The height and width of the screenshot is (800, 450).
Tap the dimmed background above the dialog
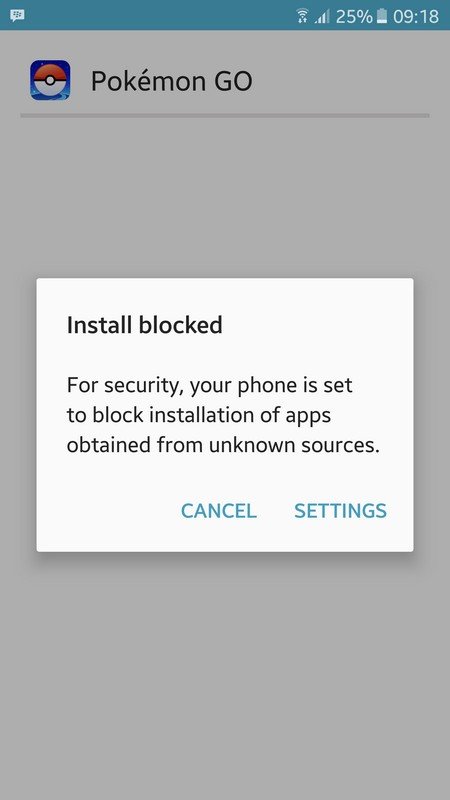point(224,199)
